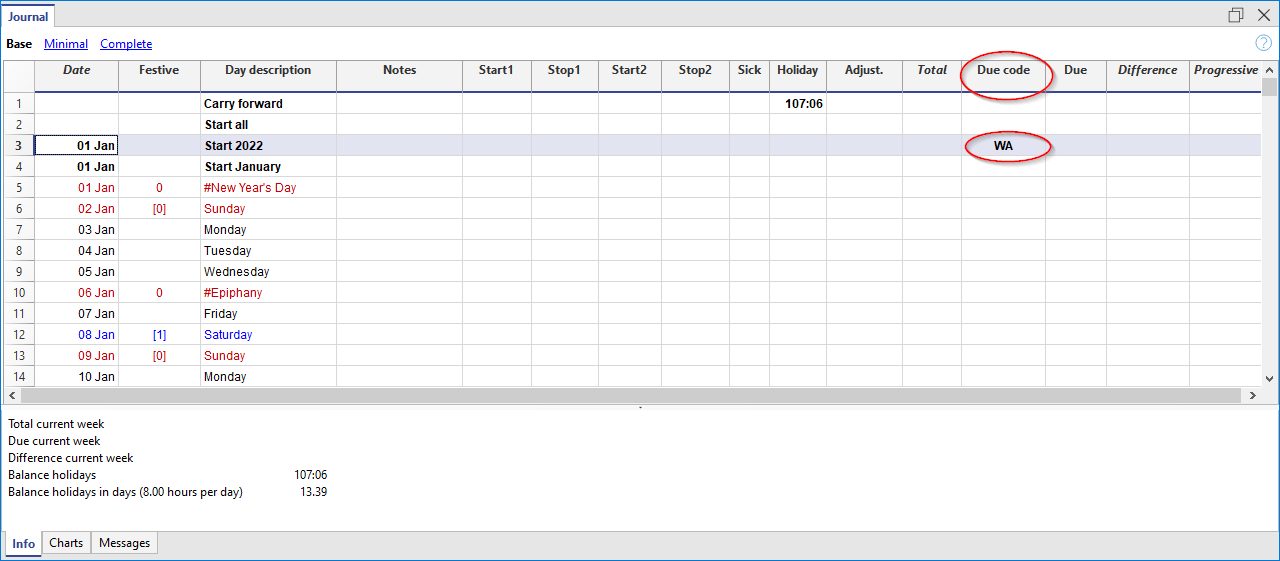Click the #New Year's Day description cell

[x=267, y=188]
